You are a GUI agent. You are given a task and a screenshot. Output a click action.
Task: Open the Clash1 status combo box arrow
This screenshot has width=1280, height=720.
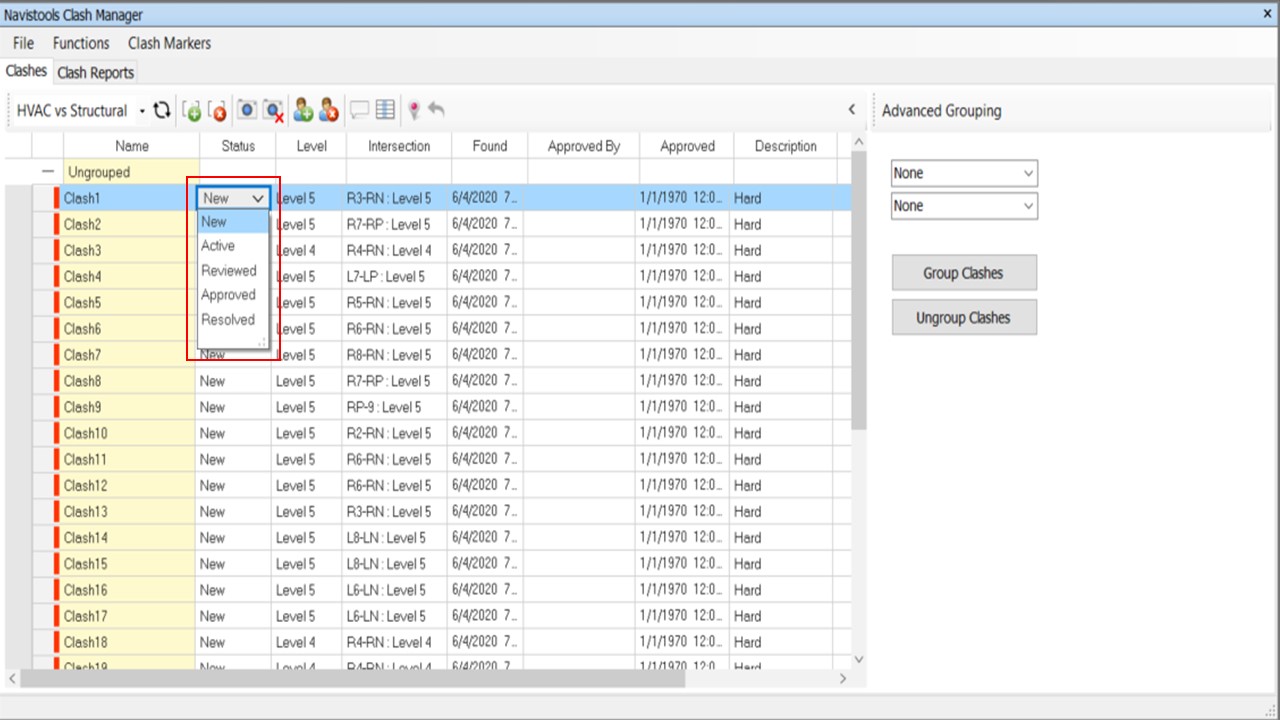click(258, 198)
